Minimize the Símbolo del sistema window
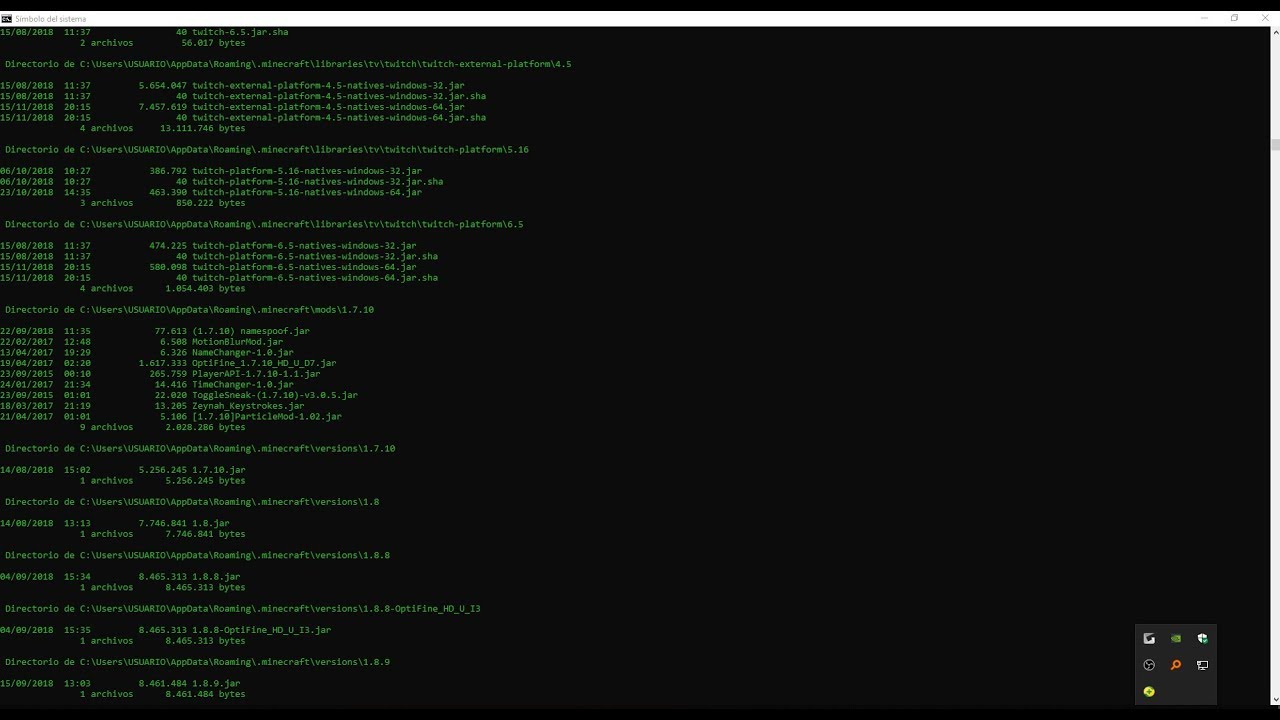The width and height of the screenshot is (1280, 720). coord(1204,18)
